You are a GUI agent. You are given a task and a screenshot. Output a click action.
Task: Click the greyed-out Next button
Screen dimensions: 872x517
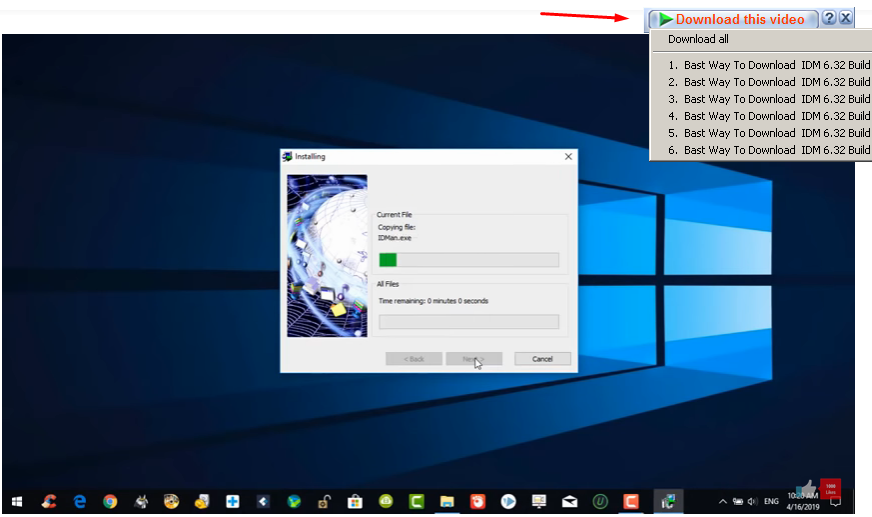[x=474, y=359]
